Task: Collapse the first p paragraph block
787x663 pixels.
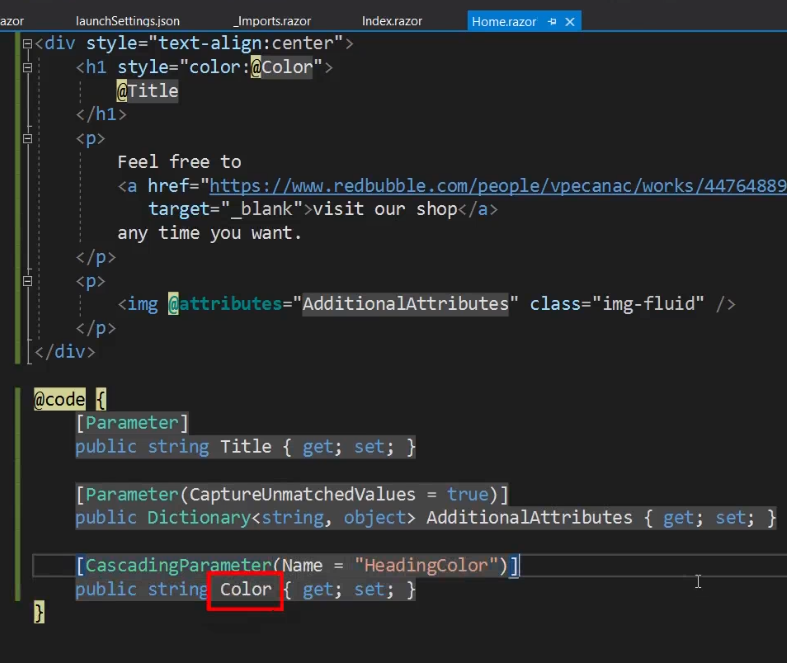Action: pyautogui.click(x=28, y=139)
